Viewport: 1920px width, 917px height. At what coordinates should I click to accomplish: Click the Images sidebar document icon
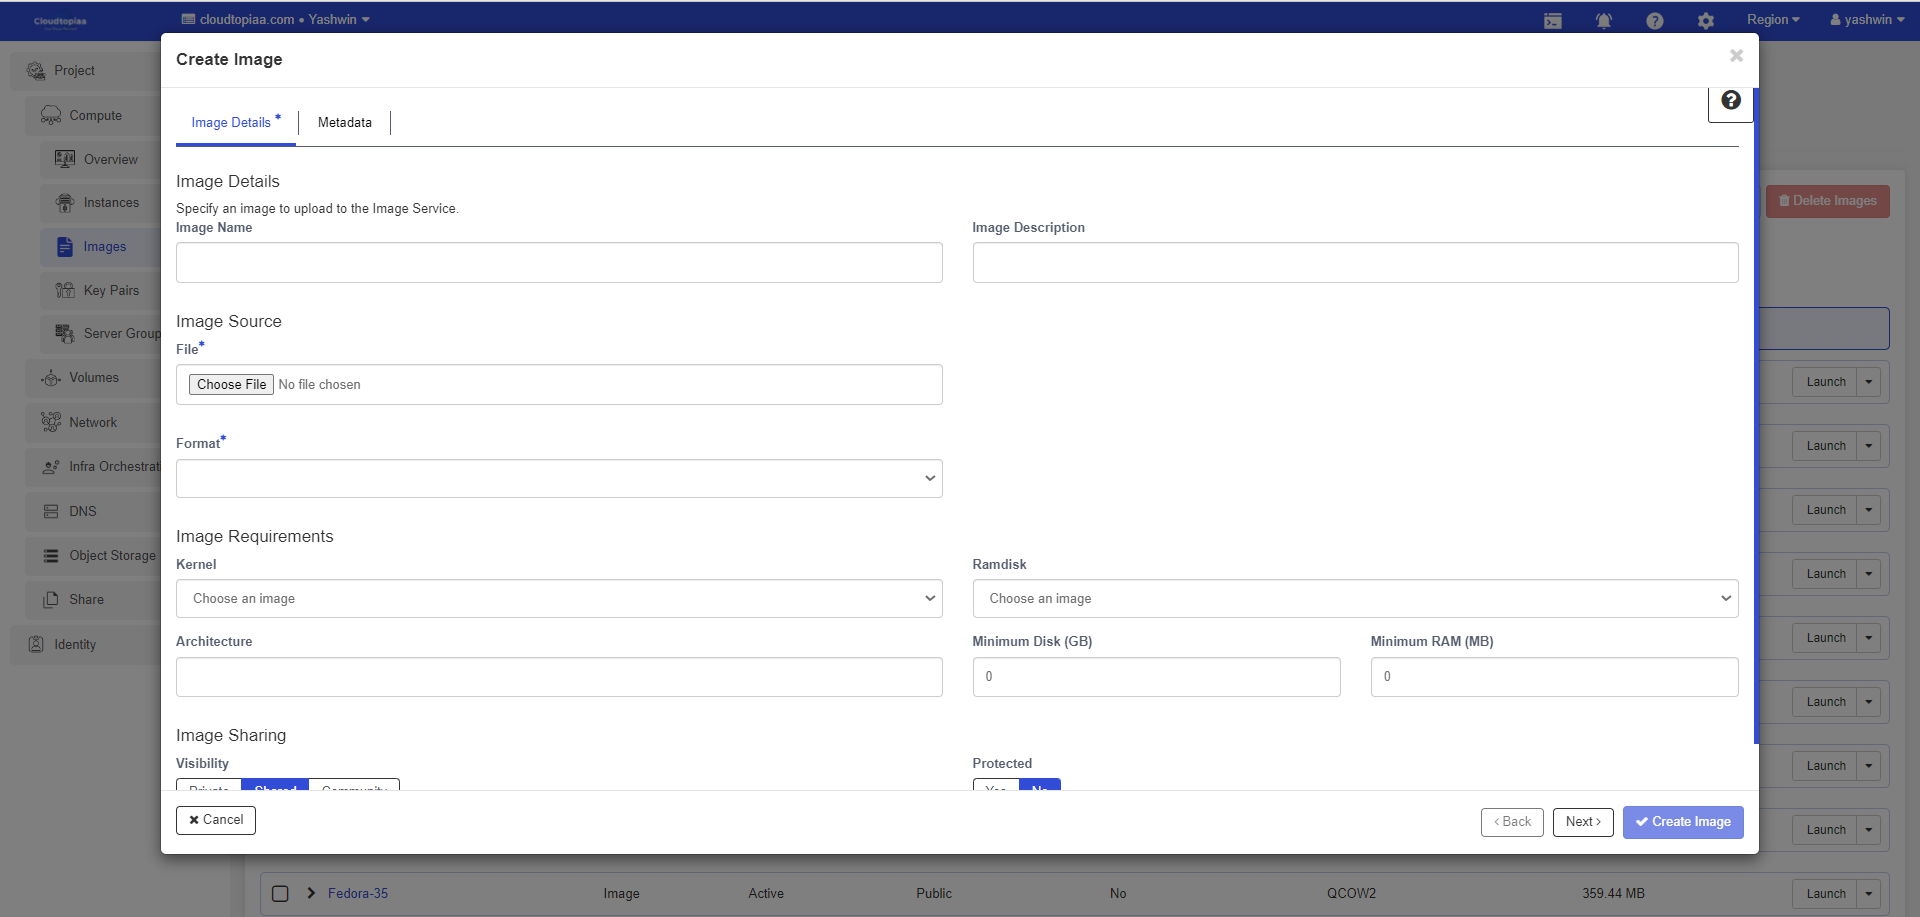pyautogui.click(x=65, y=247)
